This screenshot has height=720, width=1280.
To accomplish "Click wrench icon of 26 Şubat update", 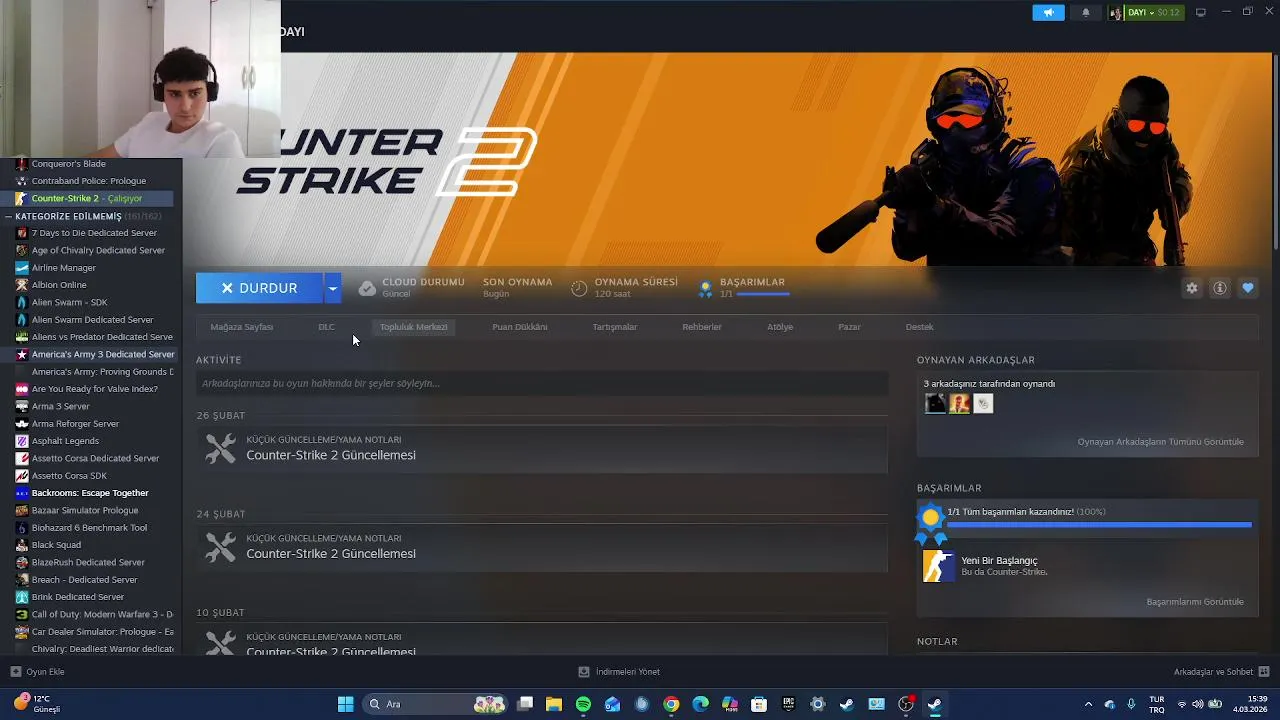I will pyautogui.click(x=221, y=448).
